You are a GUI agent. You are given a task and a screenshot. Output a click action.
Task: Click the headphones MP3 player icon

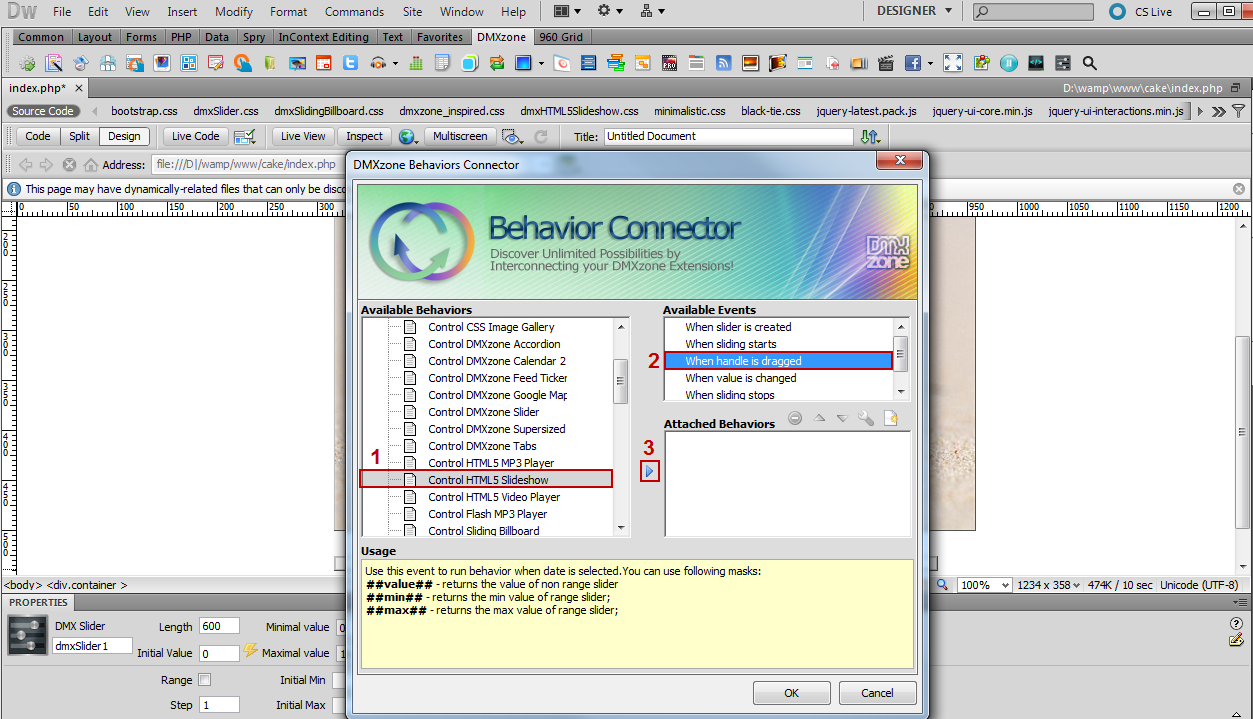[378, 63]
